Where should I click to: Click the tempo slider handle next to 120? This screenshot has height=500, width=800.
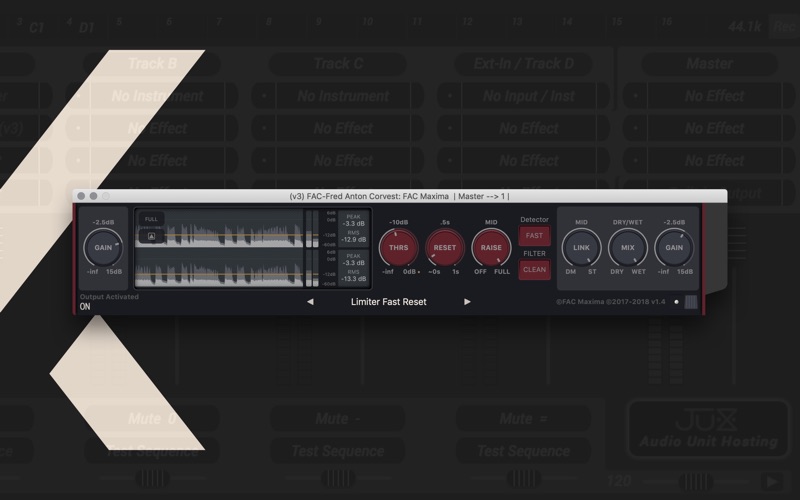tap(695, 481)
